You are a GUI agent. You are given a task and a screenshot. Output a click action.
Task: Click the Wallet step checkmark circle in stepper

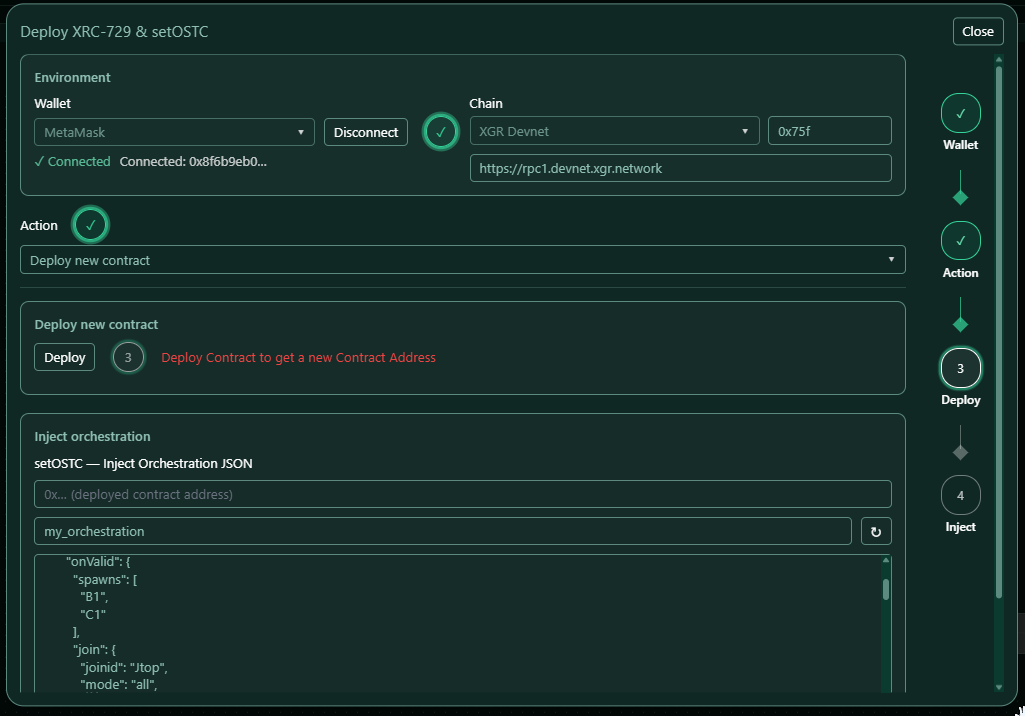pyautogui.click(x=960, y=113)
